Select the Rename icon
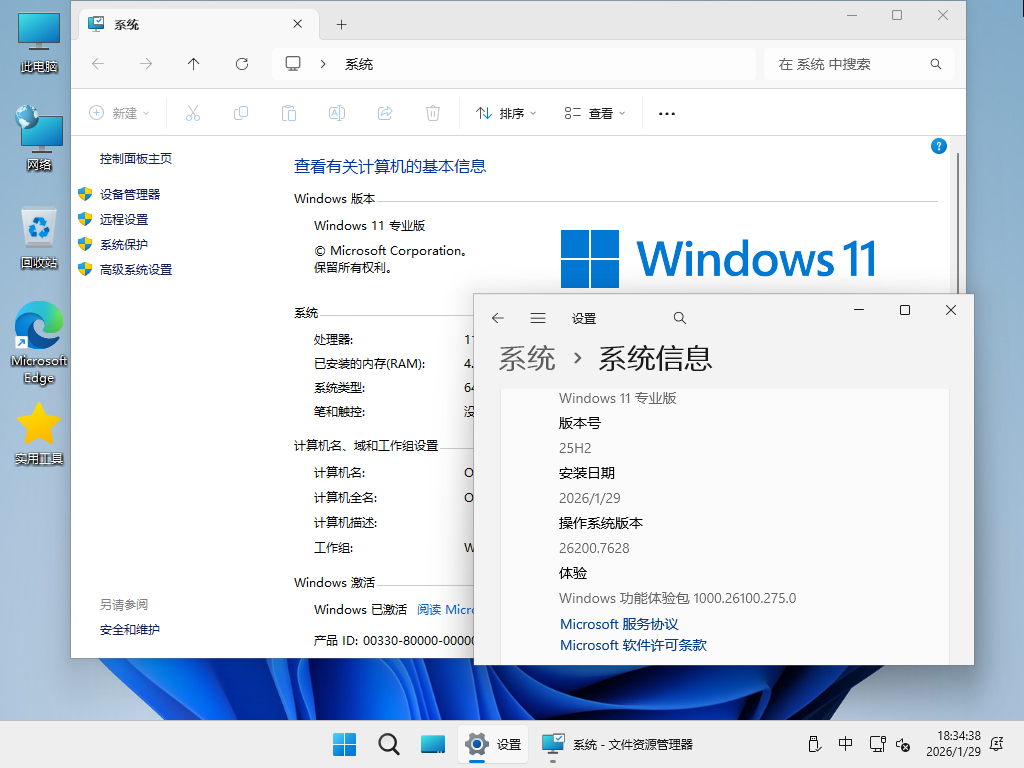Image resolution: width=1024 pixels, height=768 pixels. pos(337,112)
